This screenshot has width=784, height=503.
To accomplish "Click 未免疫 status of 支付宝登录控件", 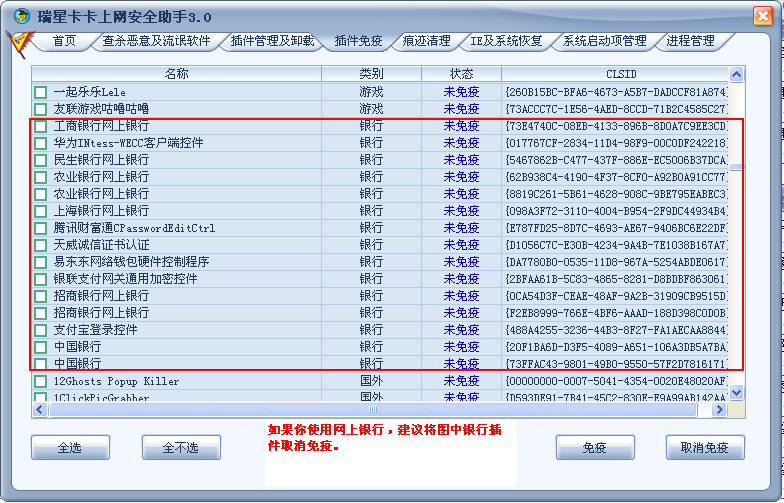I will click(461, 330).
